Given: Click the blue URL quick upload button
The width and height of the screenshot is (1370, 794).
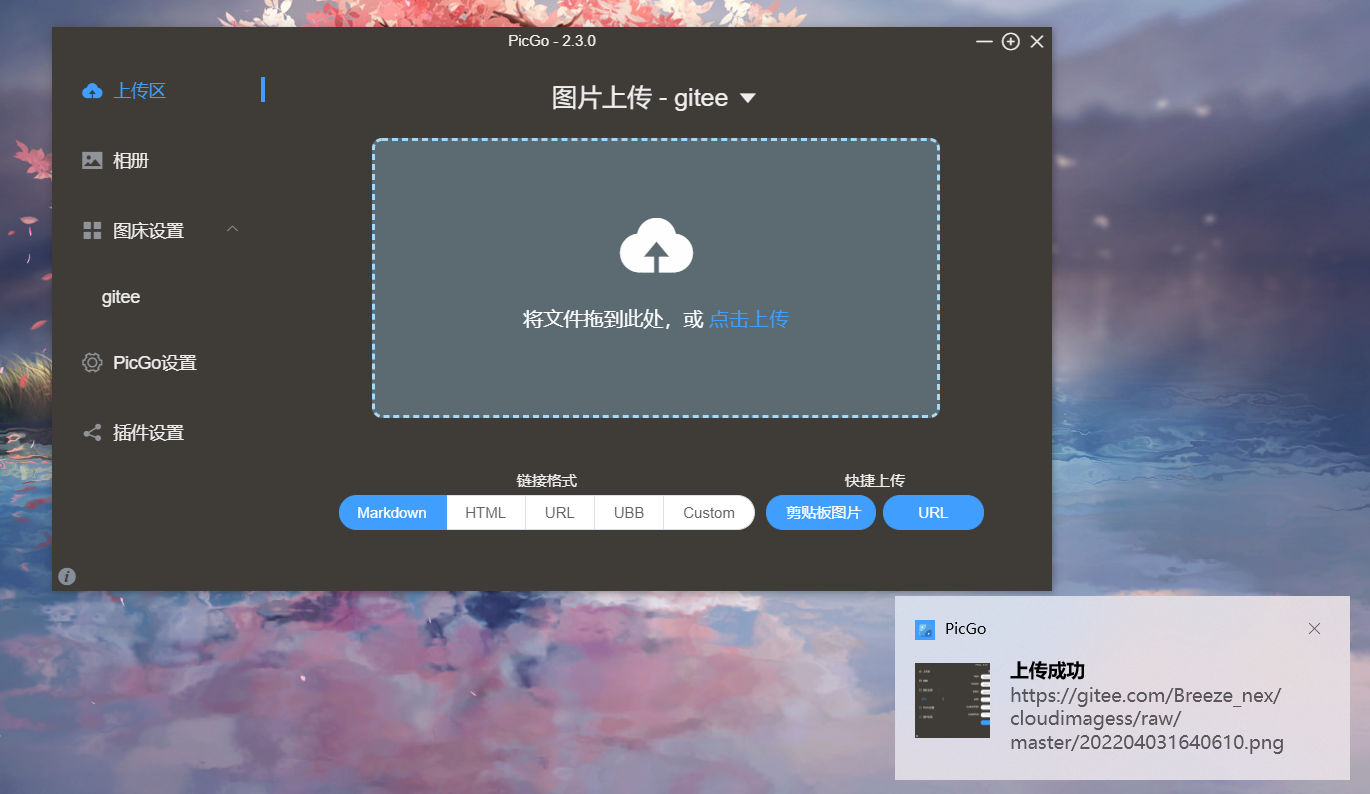Looking at the screenshot, I should coord(933,513).
